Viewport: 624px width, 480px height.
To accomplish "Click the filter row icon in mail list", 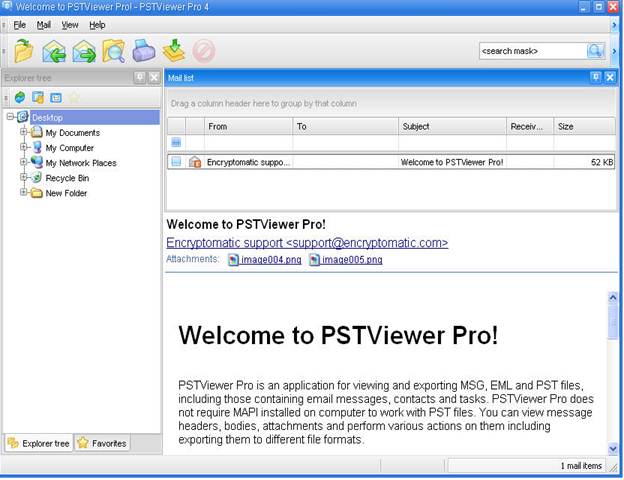I will pos(176,142).
